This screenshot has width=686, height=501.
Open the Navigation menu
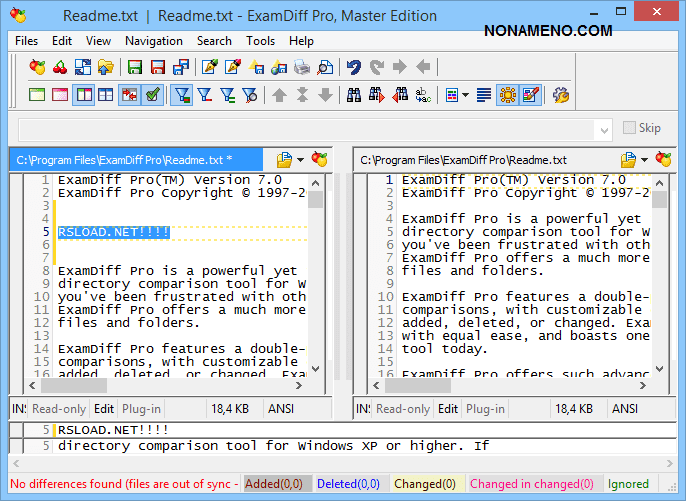[x=153, y=41]
